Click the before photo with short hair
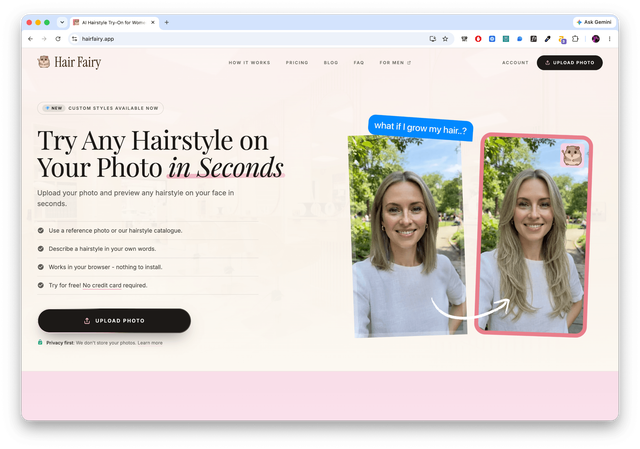The height and width of the screenshot is (449, 640). 409,236
